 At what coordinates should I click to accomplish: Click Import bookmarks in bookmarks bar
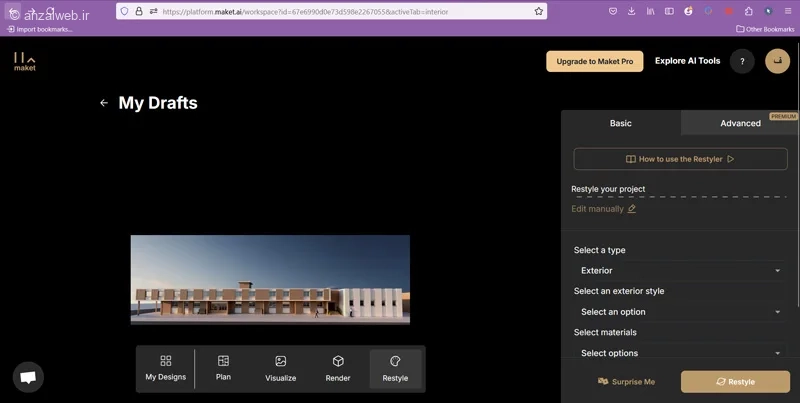click(x=40, y=29)
